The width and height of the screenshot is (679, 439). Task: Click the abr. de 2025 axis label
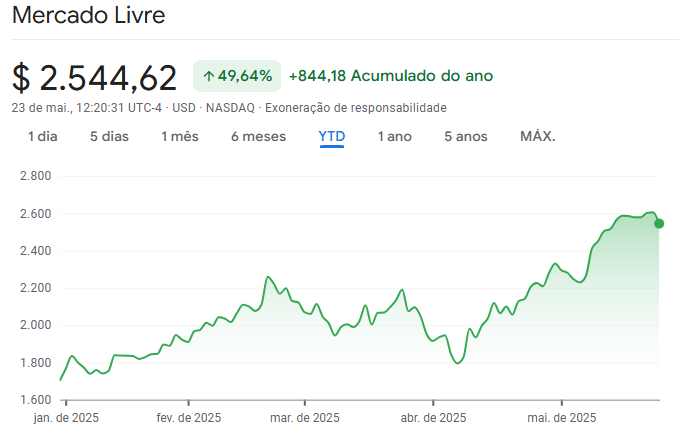(x=433, y=418)
